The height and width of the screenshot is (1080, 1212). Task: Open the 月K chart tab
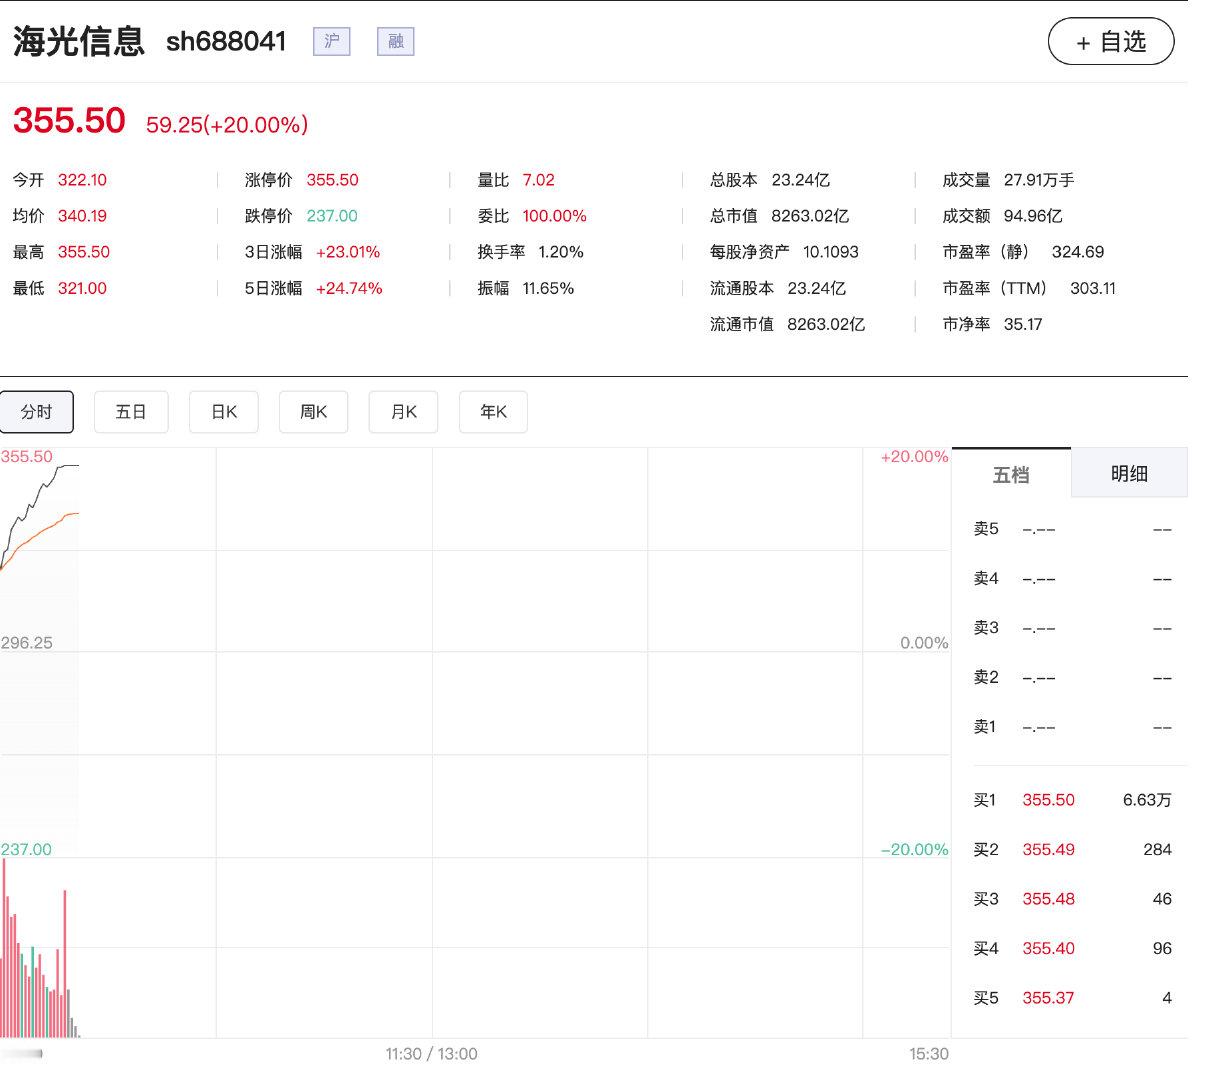coord(404,412)
